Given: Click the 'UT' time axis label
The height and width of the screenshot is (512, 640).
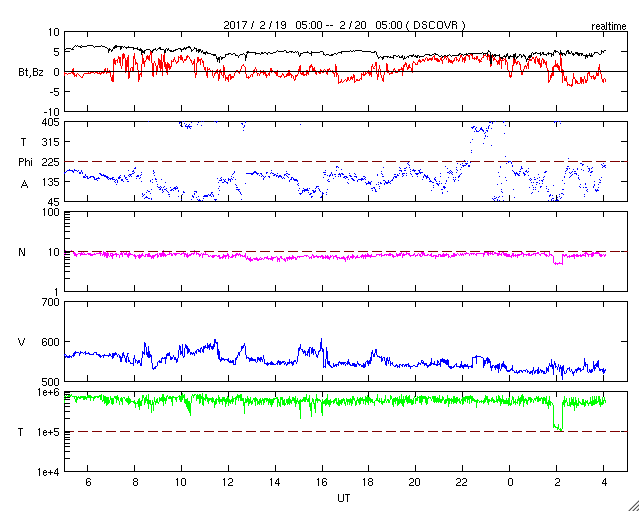Looking at the screenshot, I should 343,498.
